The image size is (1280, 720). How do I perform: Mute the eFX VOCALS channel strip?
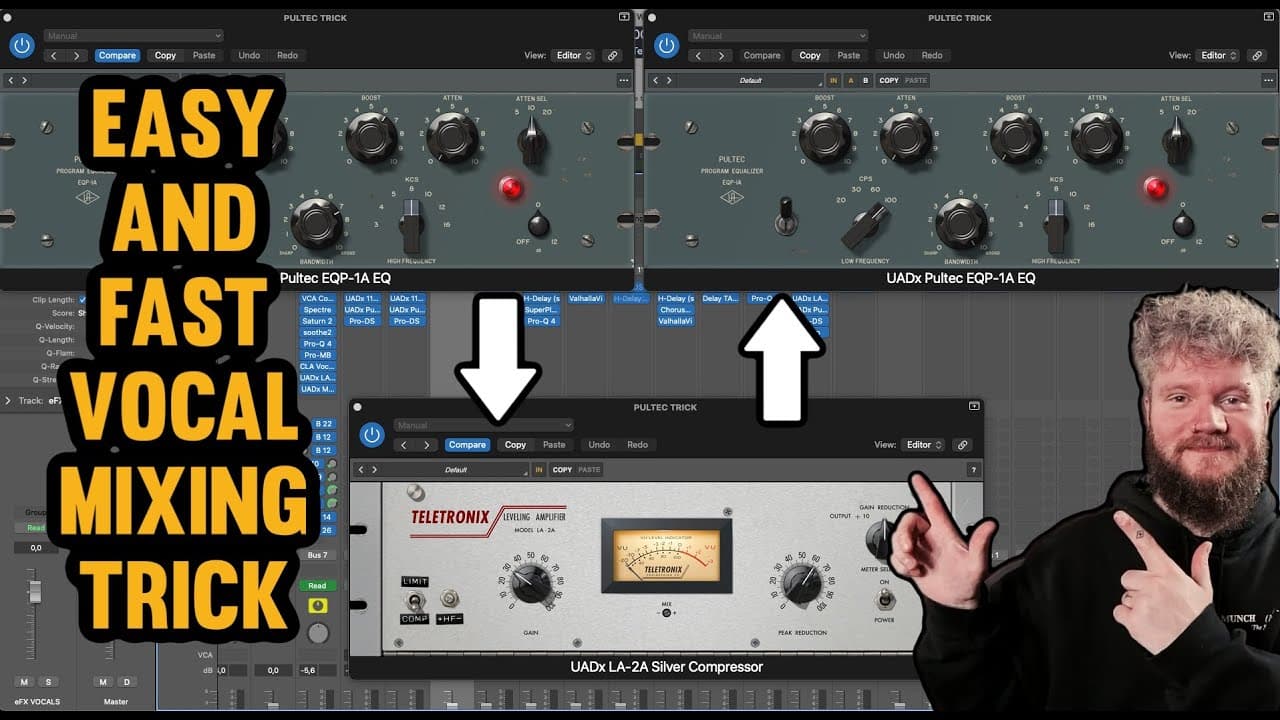coord(22,682)
